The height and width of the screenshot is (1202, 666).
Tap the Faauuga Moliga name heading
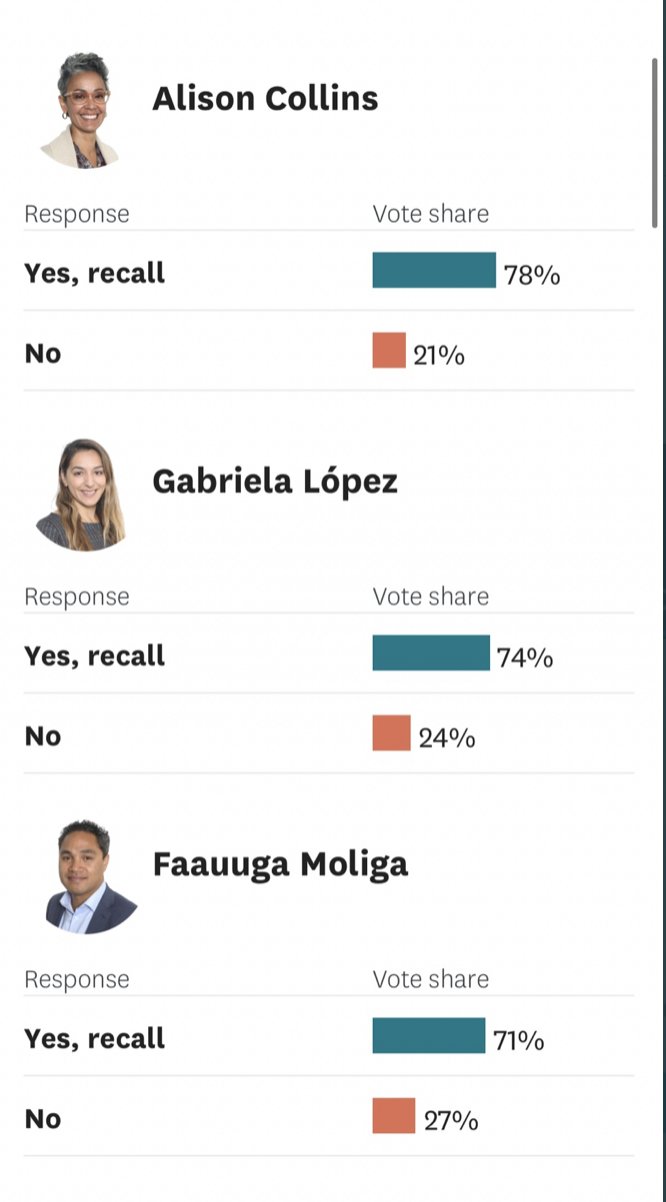(280, 864)
